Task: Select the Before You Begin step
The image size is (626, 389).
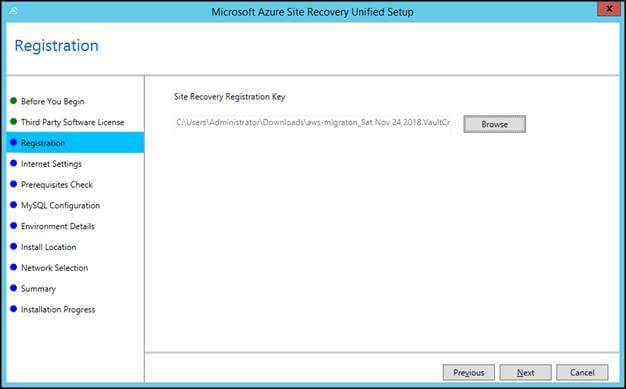Action: pyautogui.click(x=53, y=101)
